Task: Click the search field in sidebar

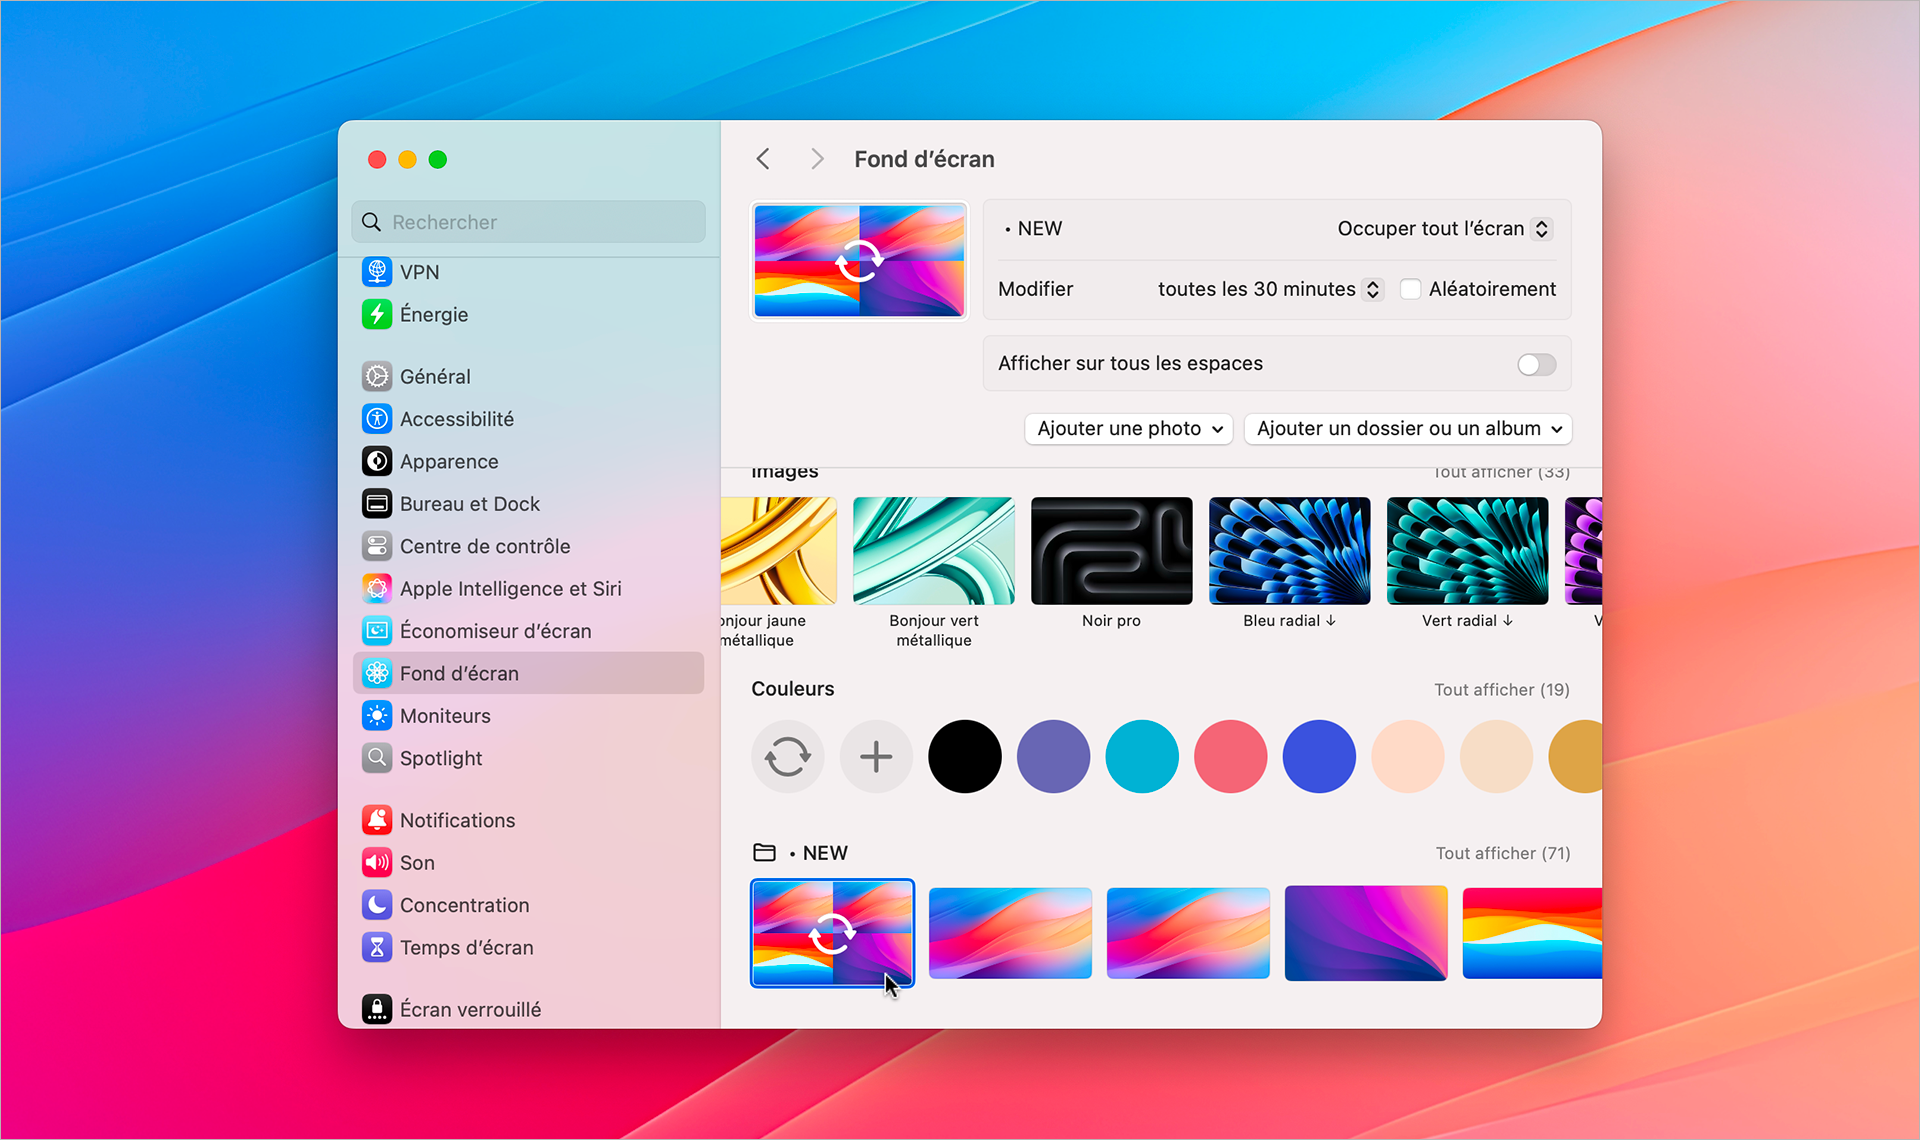Action: [529, 221]
